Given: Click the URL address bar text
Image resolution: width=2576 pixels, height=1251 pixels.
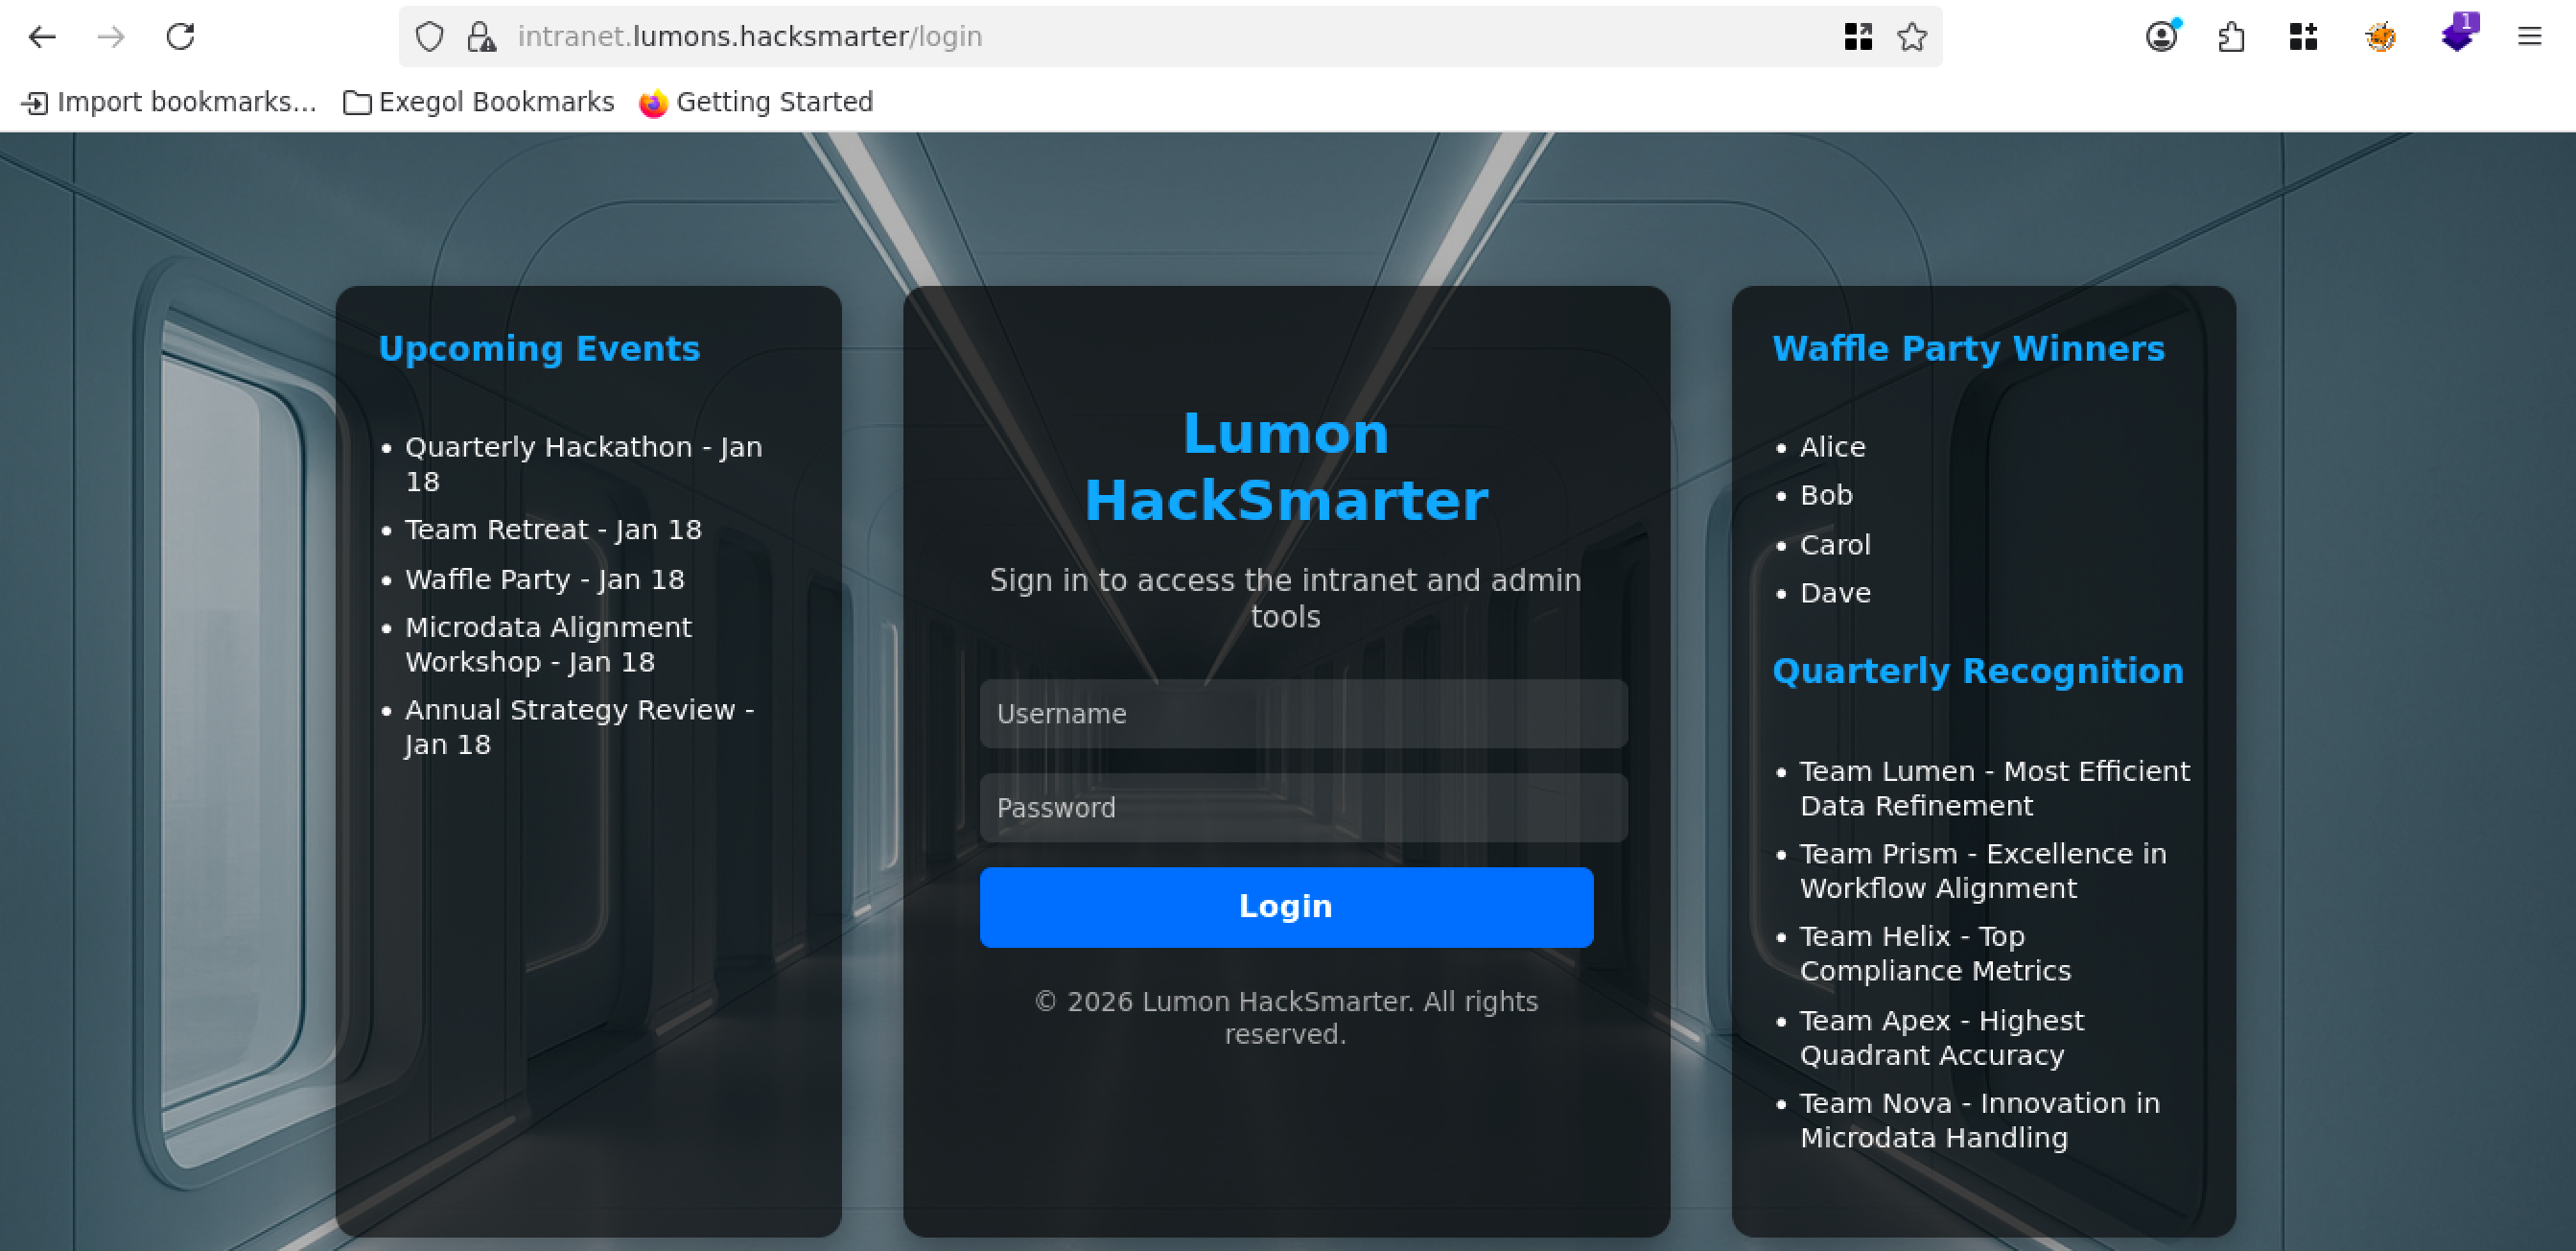Looking at the screenshot, I should click(x=750, y=37).
